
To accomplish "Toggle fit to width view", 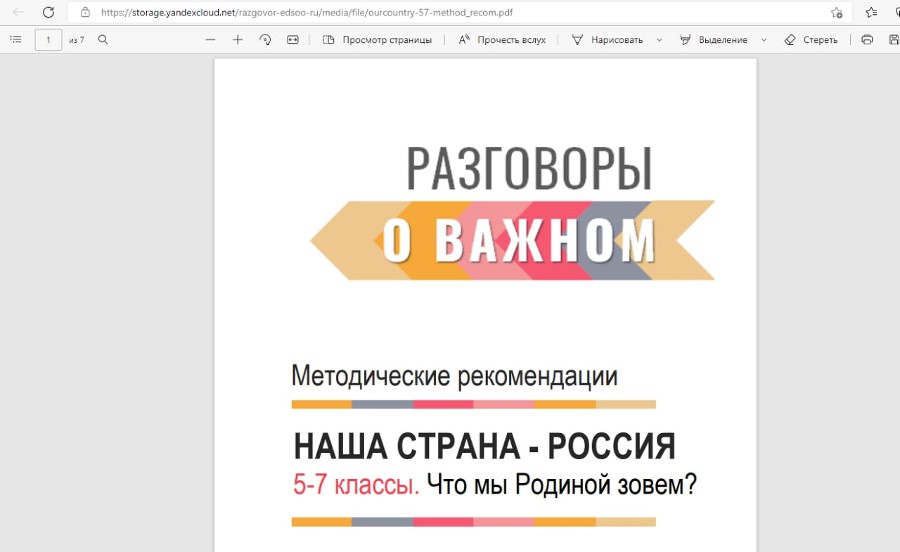I will (x=292, y=40).
